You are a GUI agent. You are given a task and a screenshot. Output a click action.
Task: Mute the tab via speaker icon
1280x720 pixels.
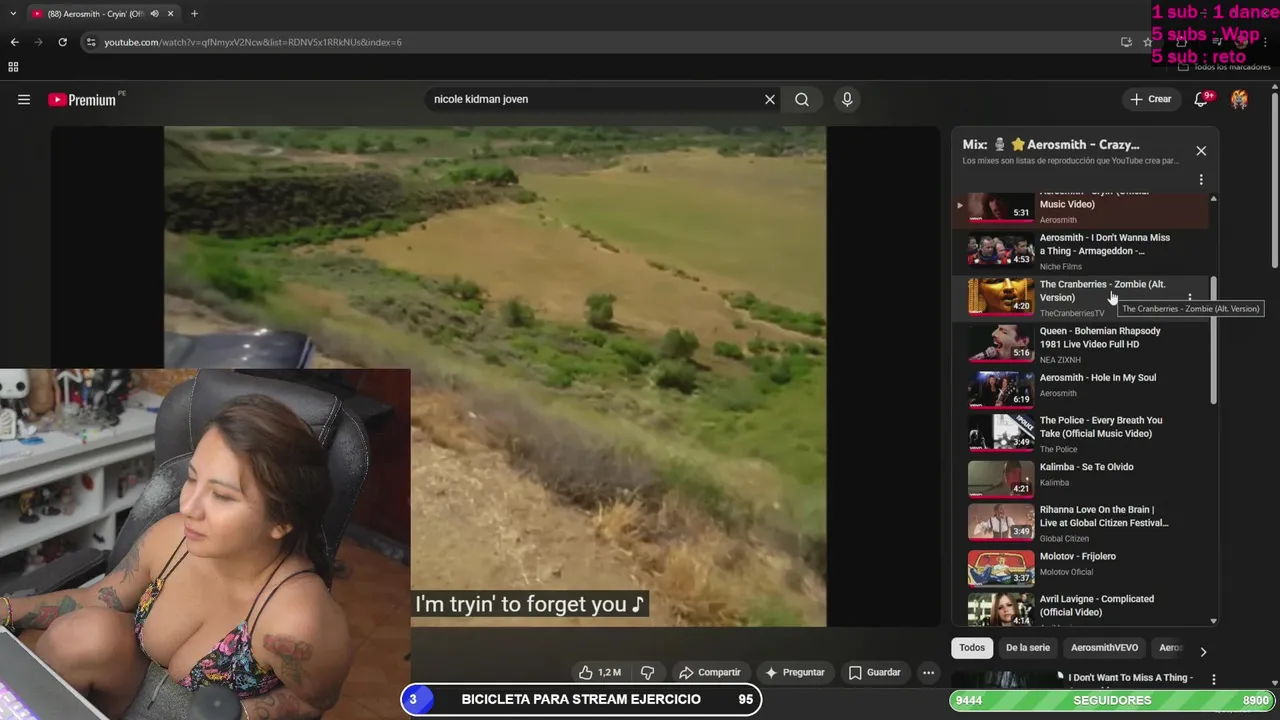[x=154, y=14]
